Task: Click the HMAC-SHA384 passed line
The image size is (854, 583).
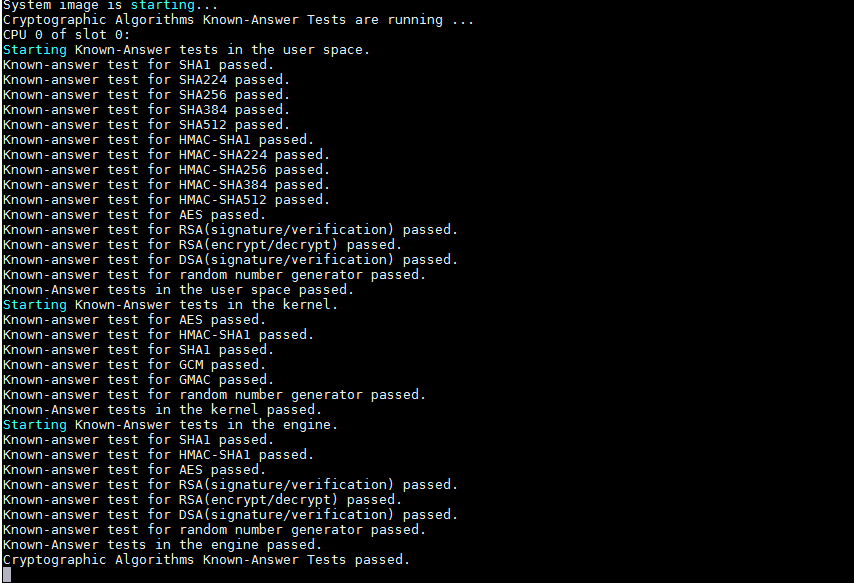Action: pyautogui.click(x=166, y=184)
